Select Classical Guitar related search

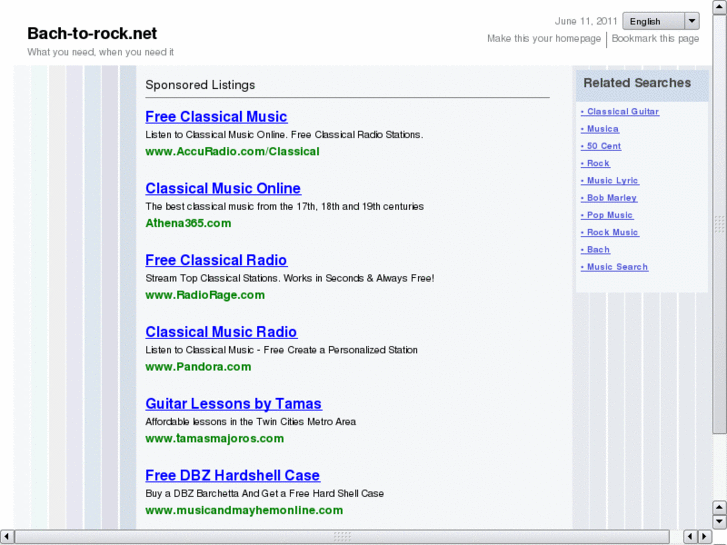tap(620, 111)
